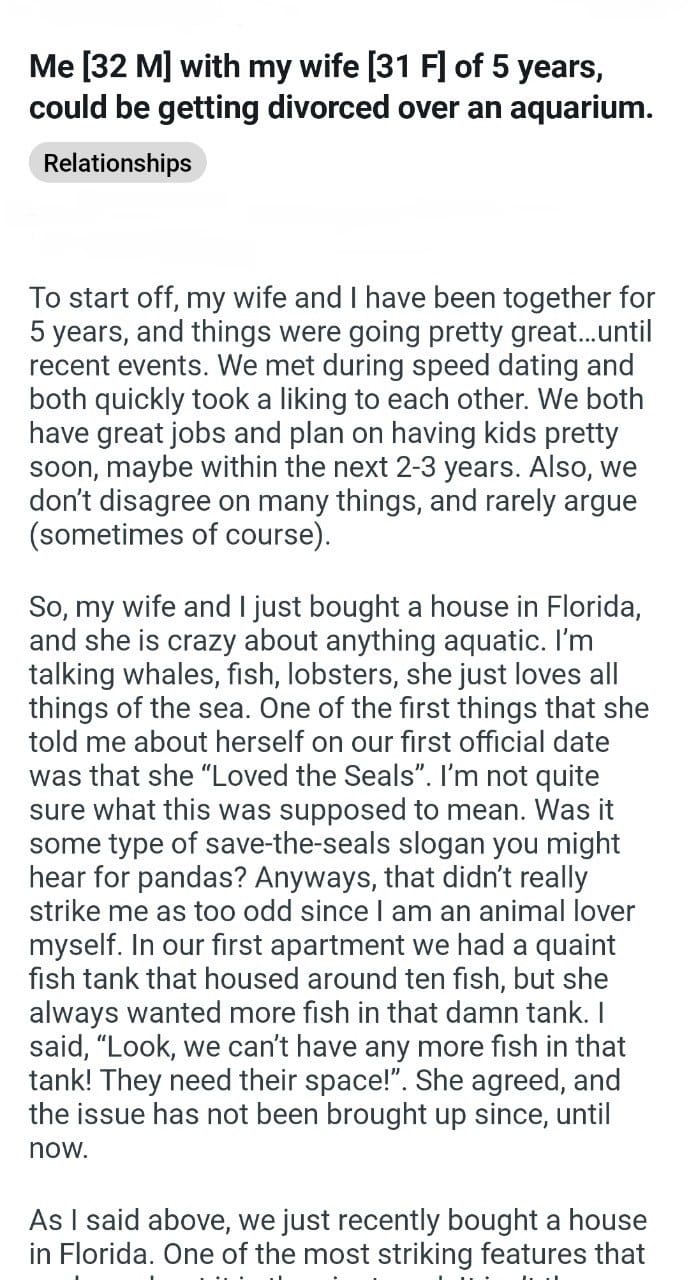
Task: Click the text "(sometimes of course)."
Action: pyautogui.click(x=179, y=536)
